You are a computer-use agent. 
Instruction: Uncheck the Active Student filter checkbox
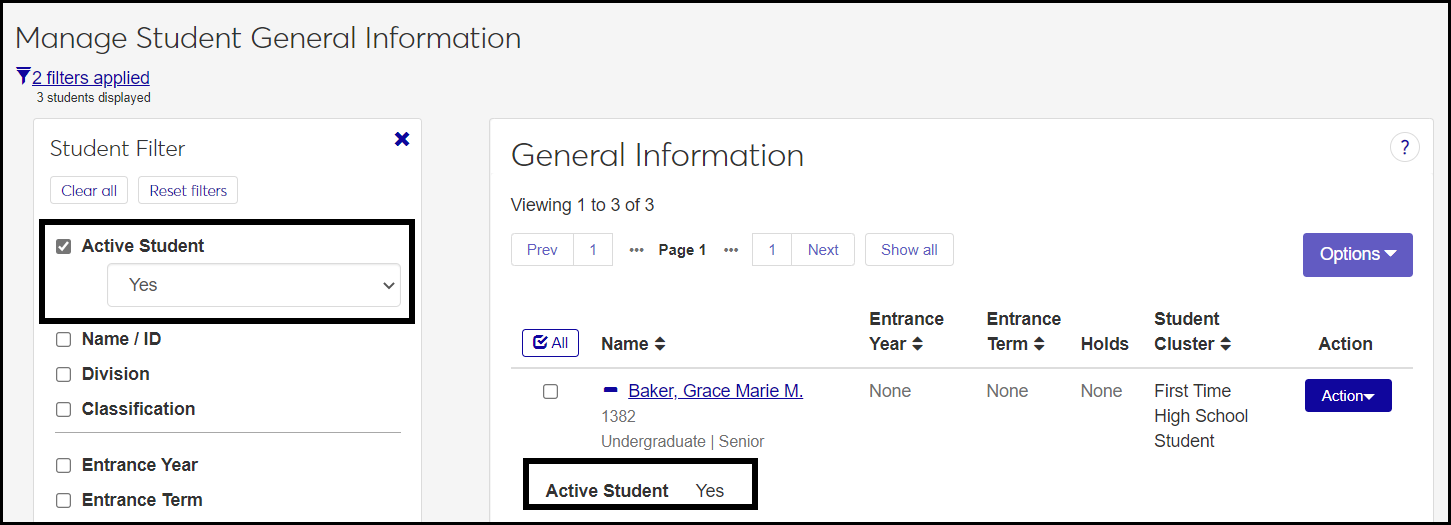pos(64,246)
